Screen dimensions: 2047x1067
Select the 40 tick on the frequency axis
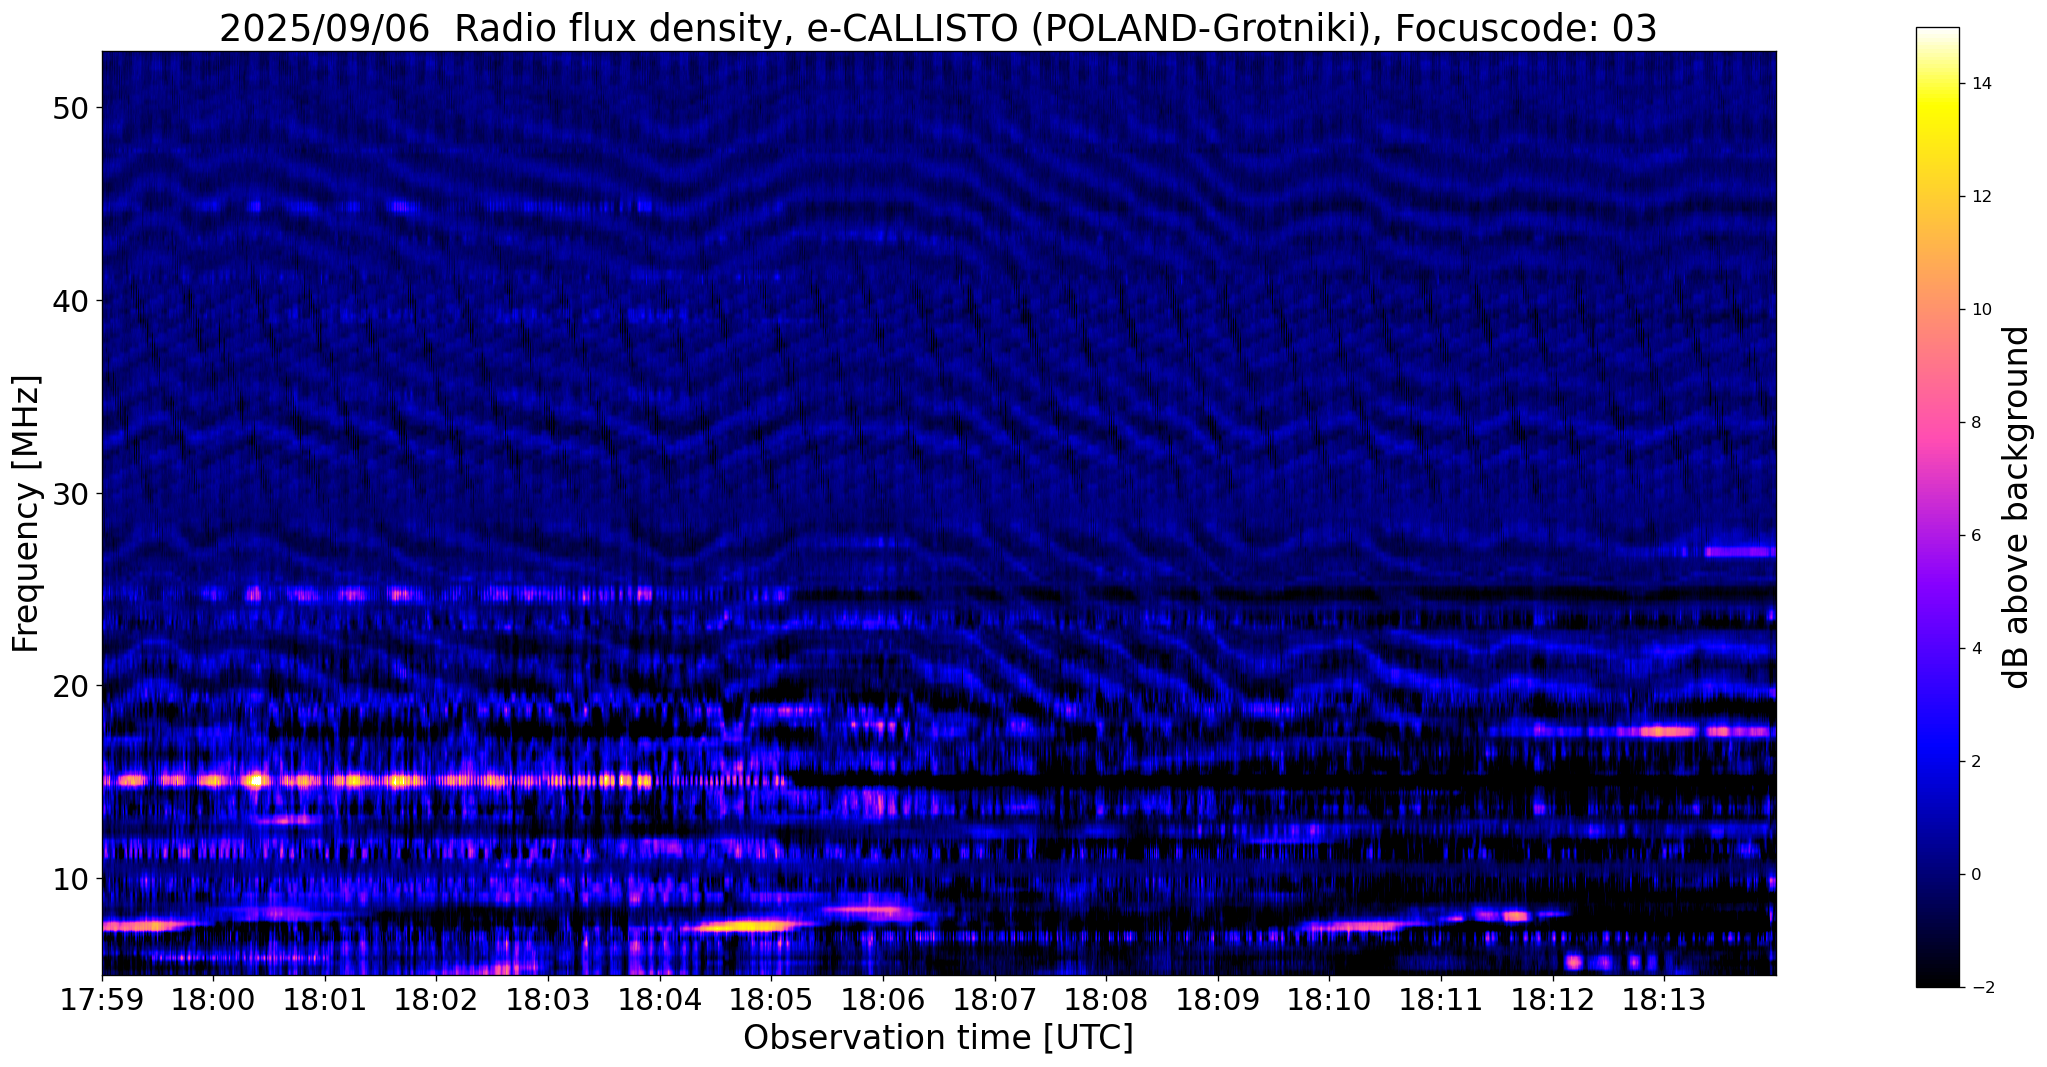(x=69, y=301)
